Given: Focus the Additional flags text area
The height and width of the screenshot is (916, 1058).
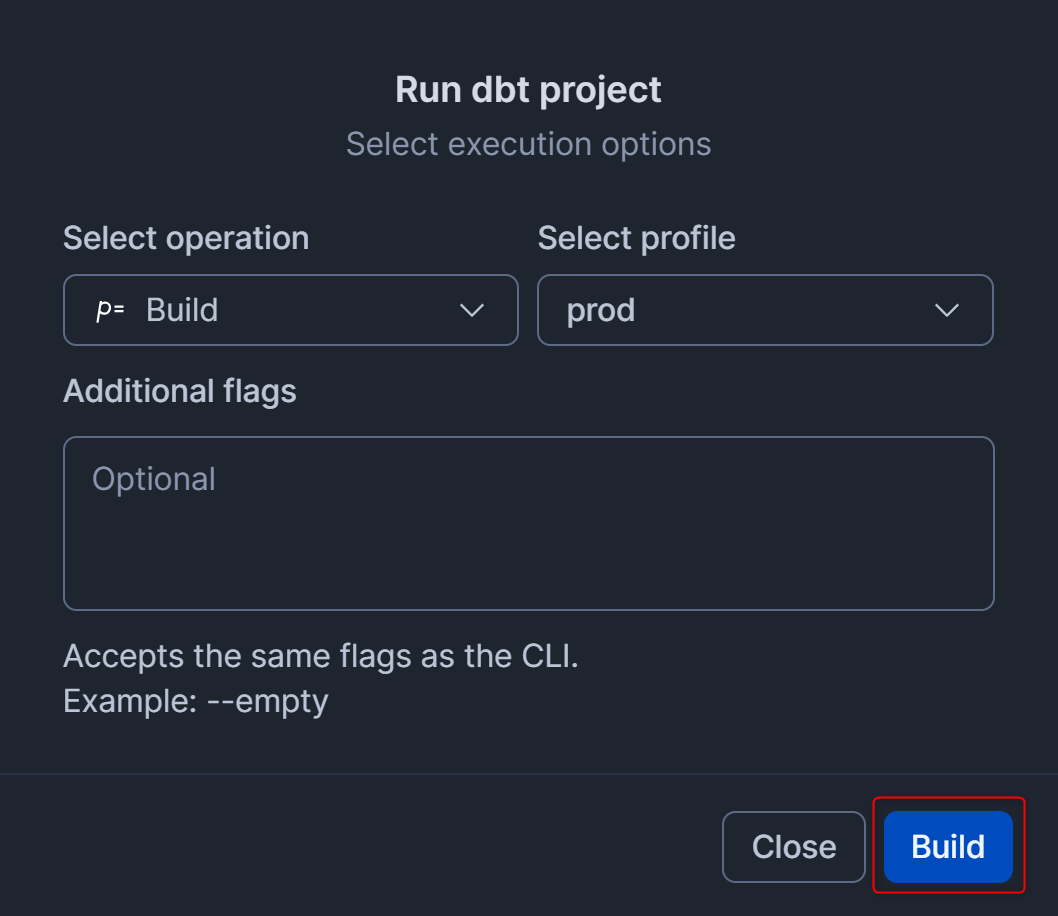Looking at the screenshot, I should point(528,540).
